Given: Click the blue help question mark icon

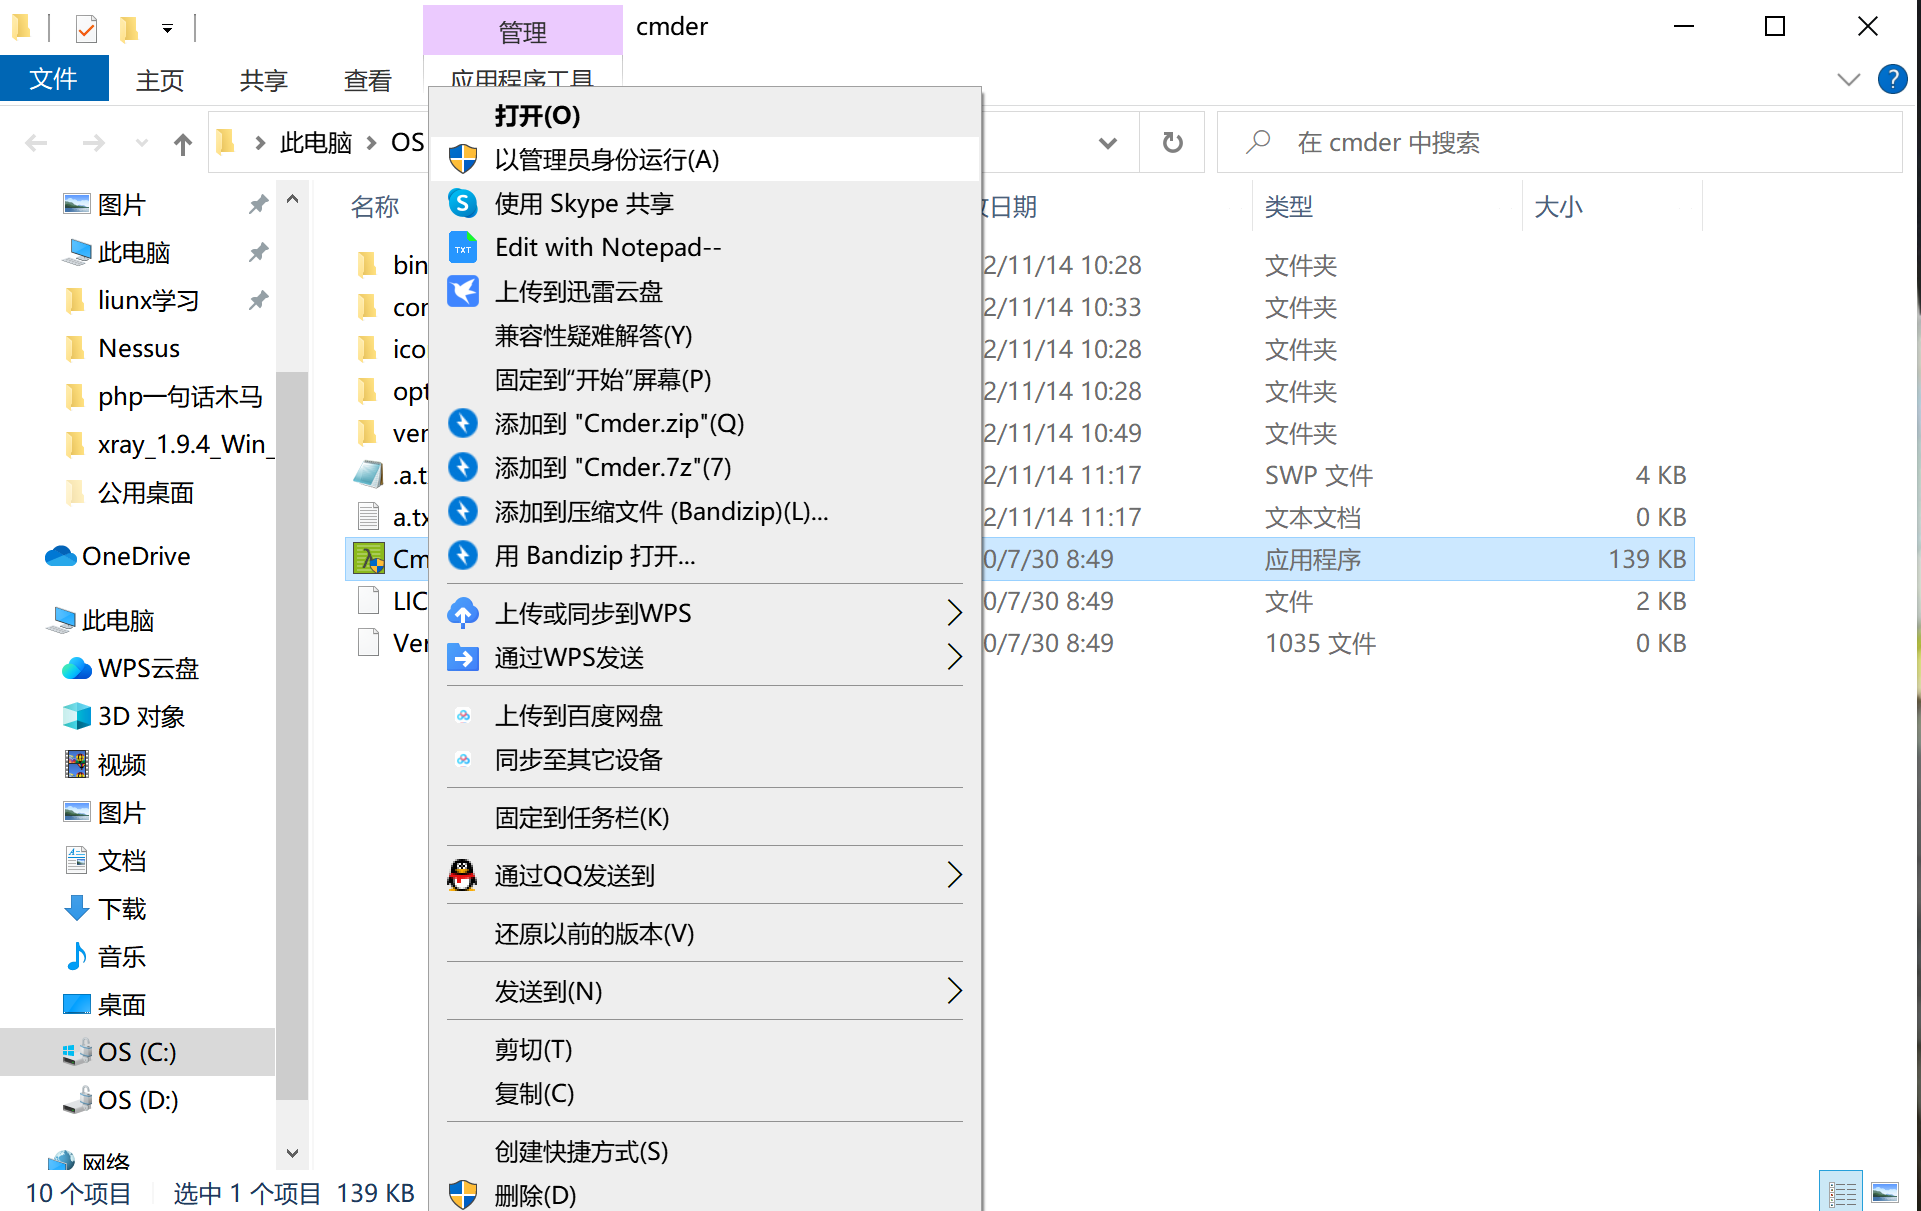Looking at the screenshot, I should click(1892, 79).
